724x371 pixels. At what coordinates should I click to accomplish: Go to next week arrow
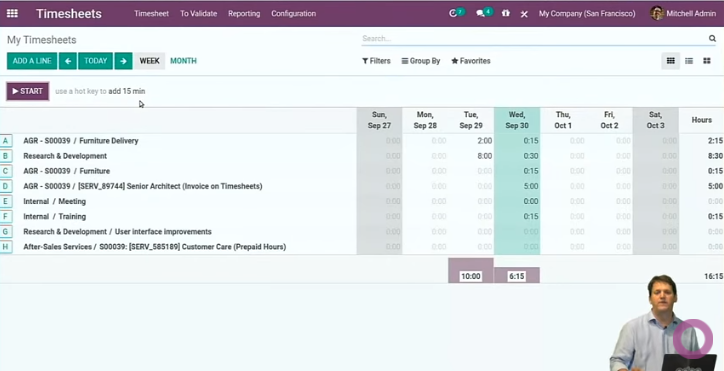coord(123,61)
